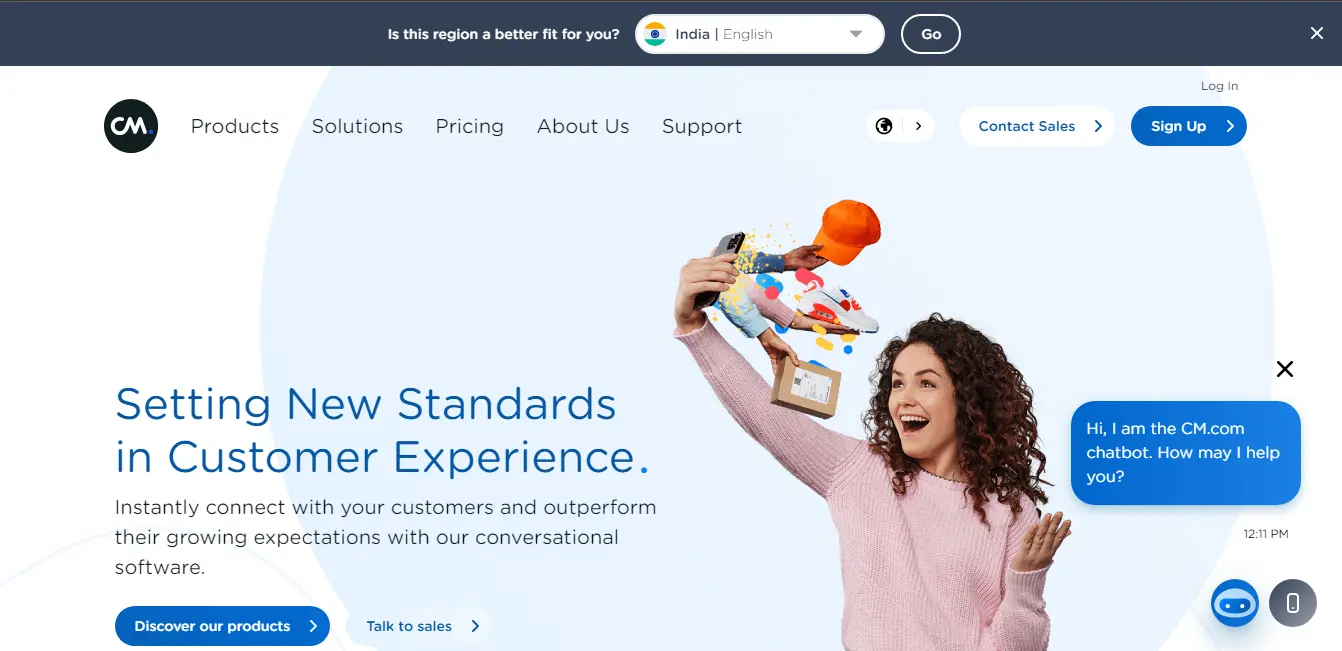Image resolution: width=1342 pixels, height=651 pixels.
Task: Click the dropdown arrow in the region selector
Action: coord(856,34)
